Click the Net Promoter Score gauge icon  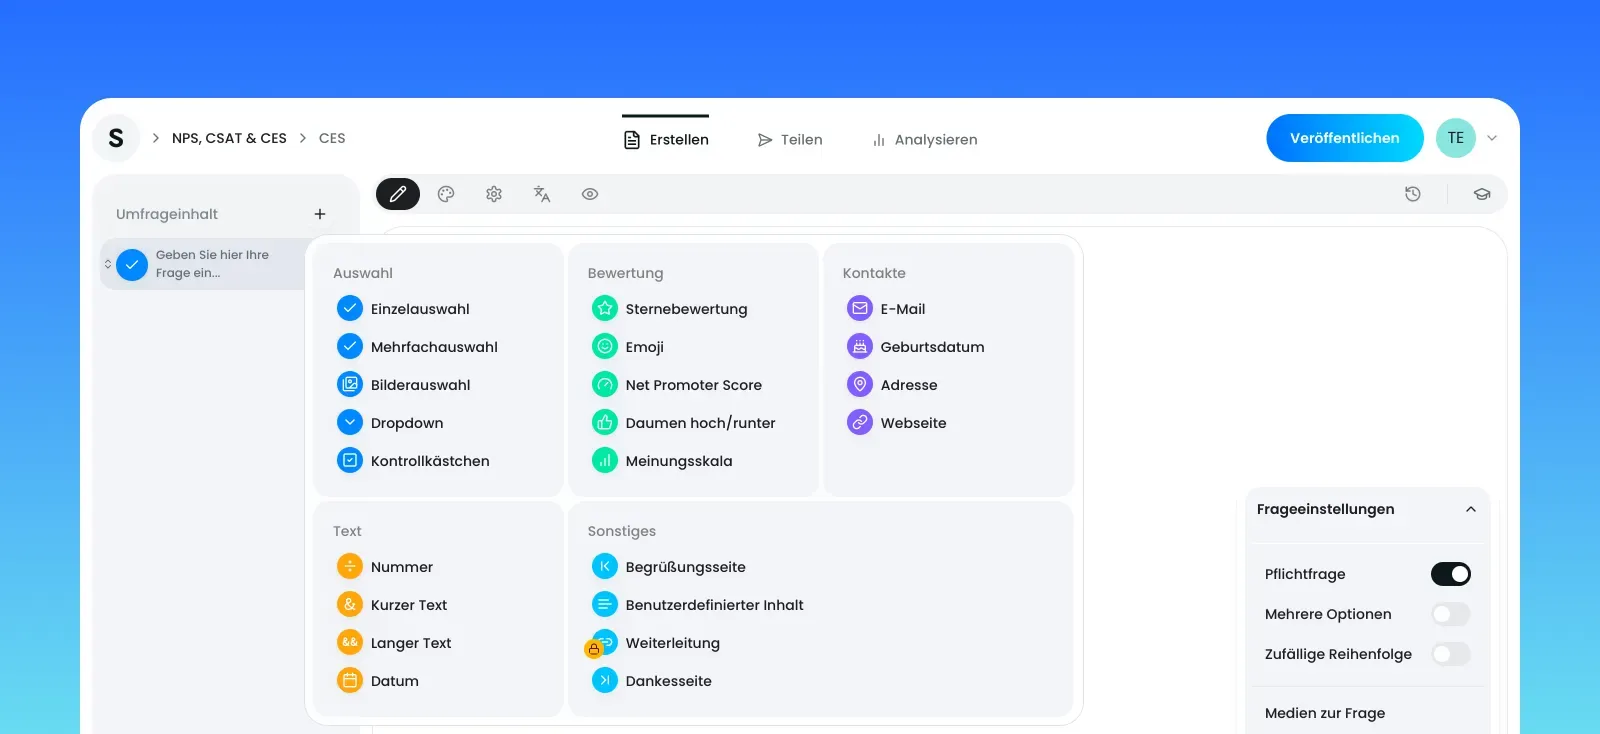(x=605, y=384)
